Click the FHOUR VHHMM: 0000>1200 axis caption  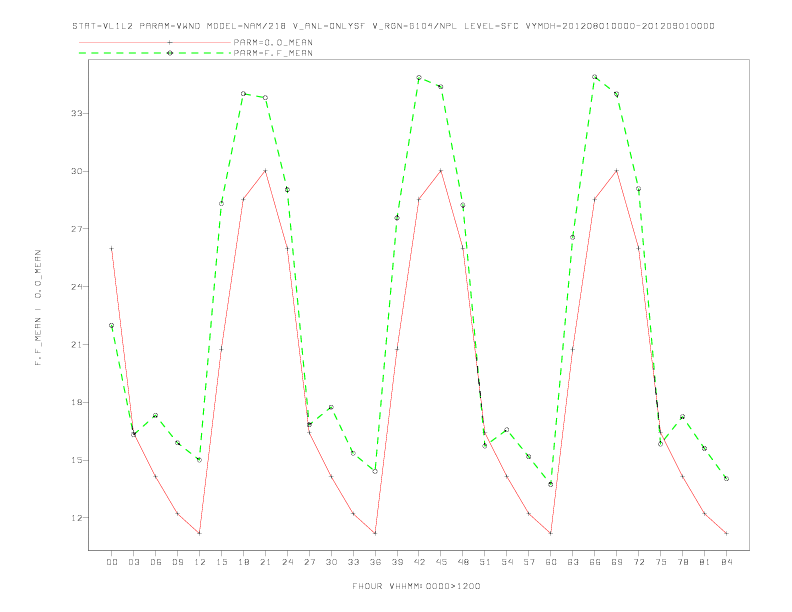pos(416,586)
